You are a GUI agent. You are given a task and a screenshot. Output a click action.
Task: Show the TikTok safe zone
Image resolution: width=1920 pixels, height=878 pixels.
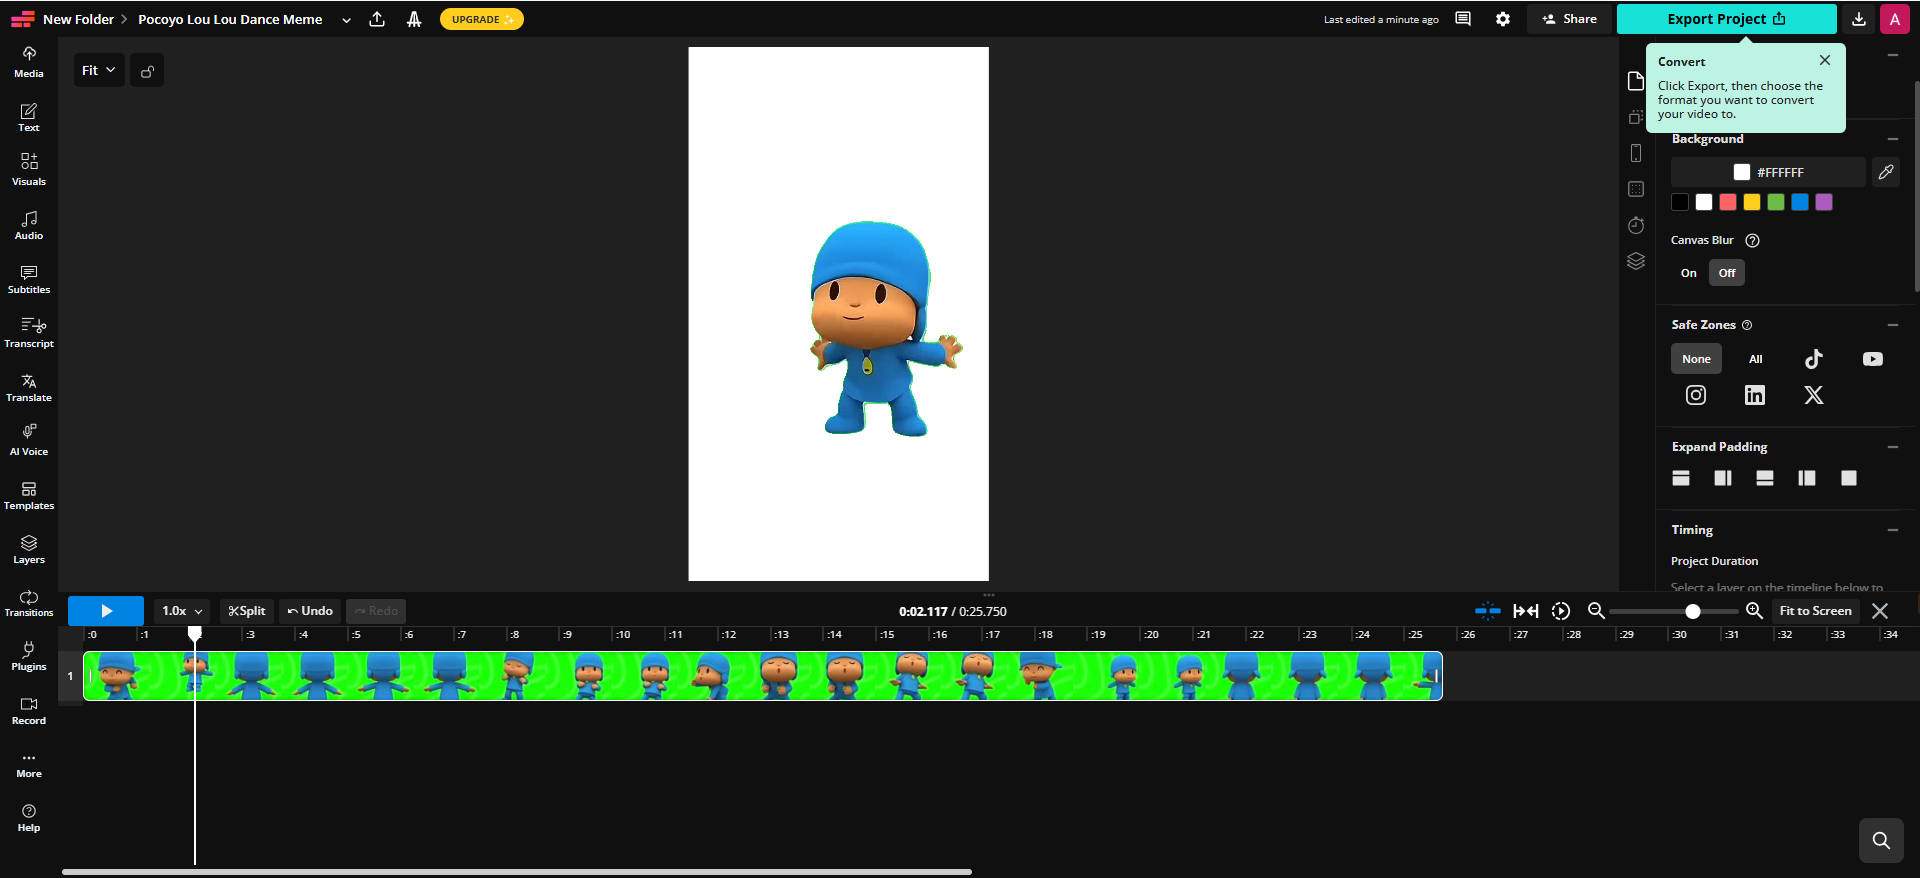(1814, 359)
